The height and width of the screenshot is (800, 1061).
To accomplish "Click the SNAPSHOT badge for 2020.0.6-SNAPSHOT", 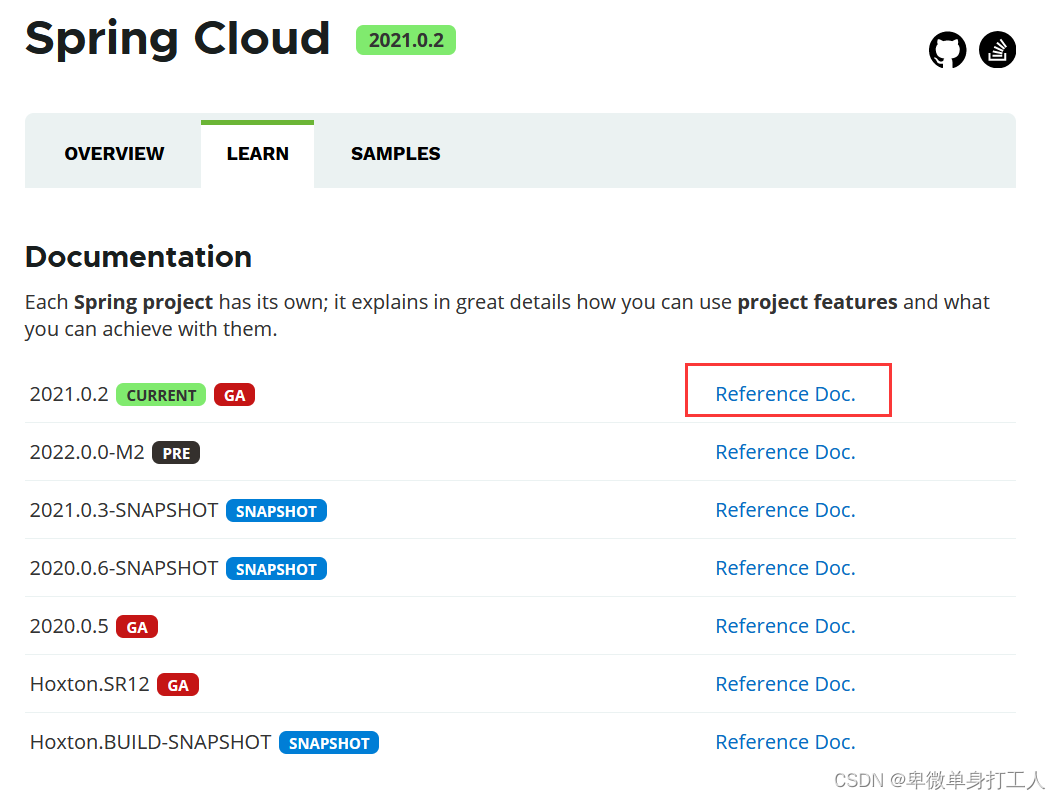I will [276, 568].
